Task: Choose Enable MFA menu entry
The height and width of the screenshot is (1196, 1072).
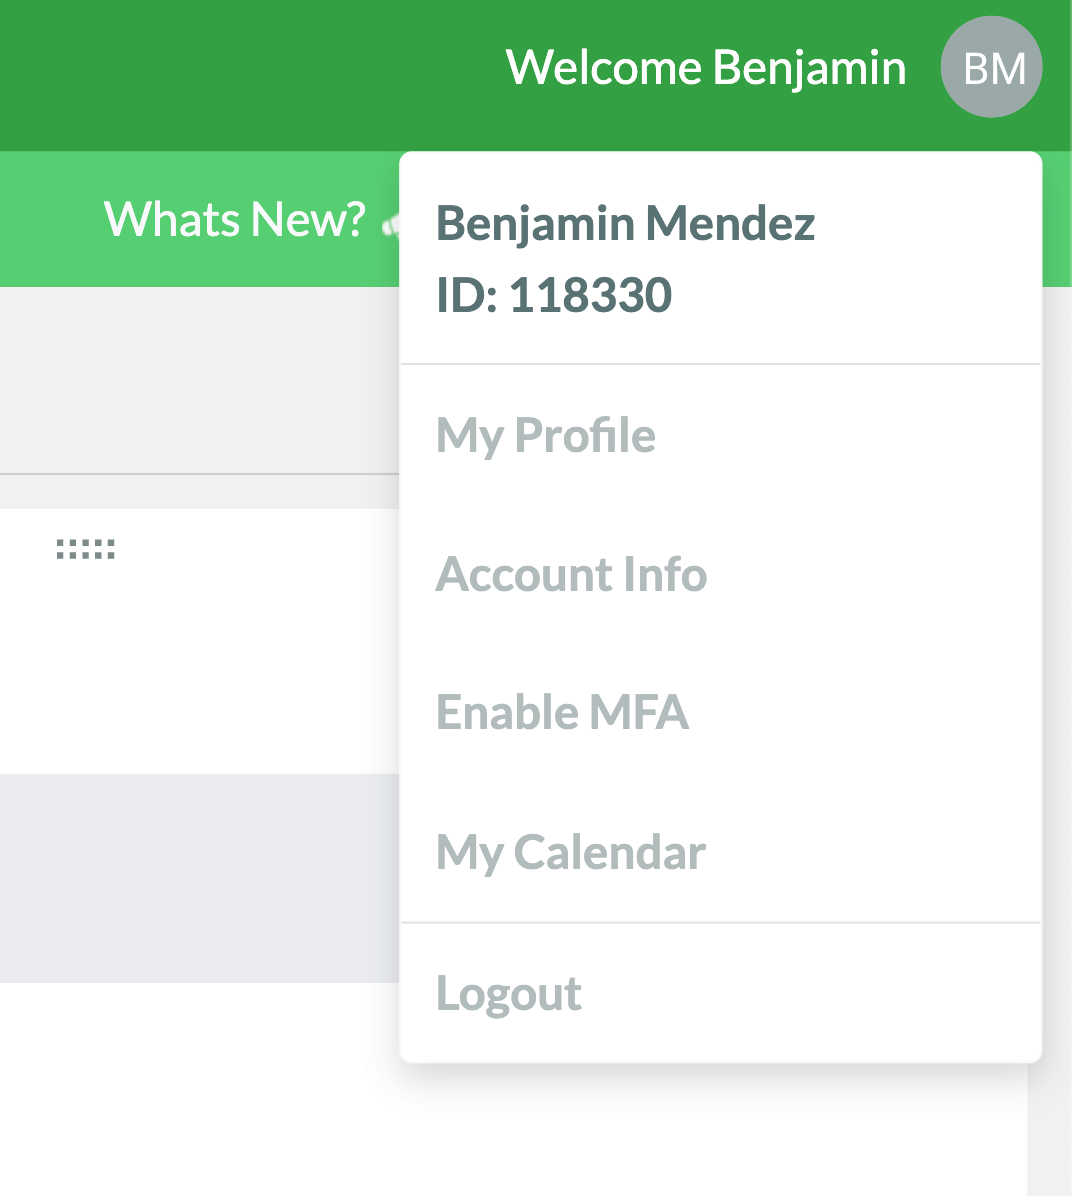Action: 562,713
